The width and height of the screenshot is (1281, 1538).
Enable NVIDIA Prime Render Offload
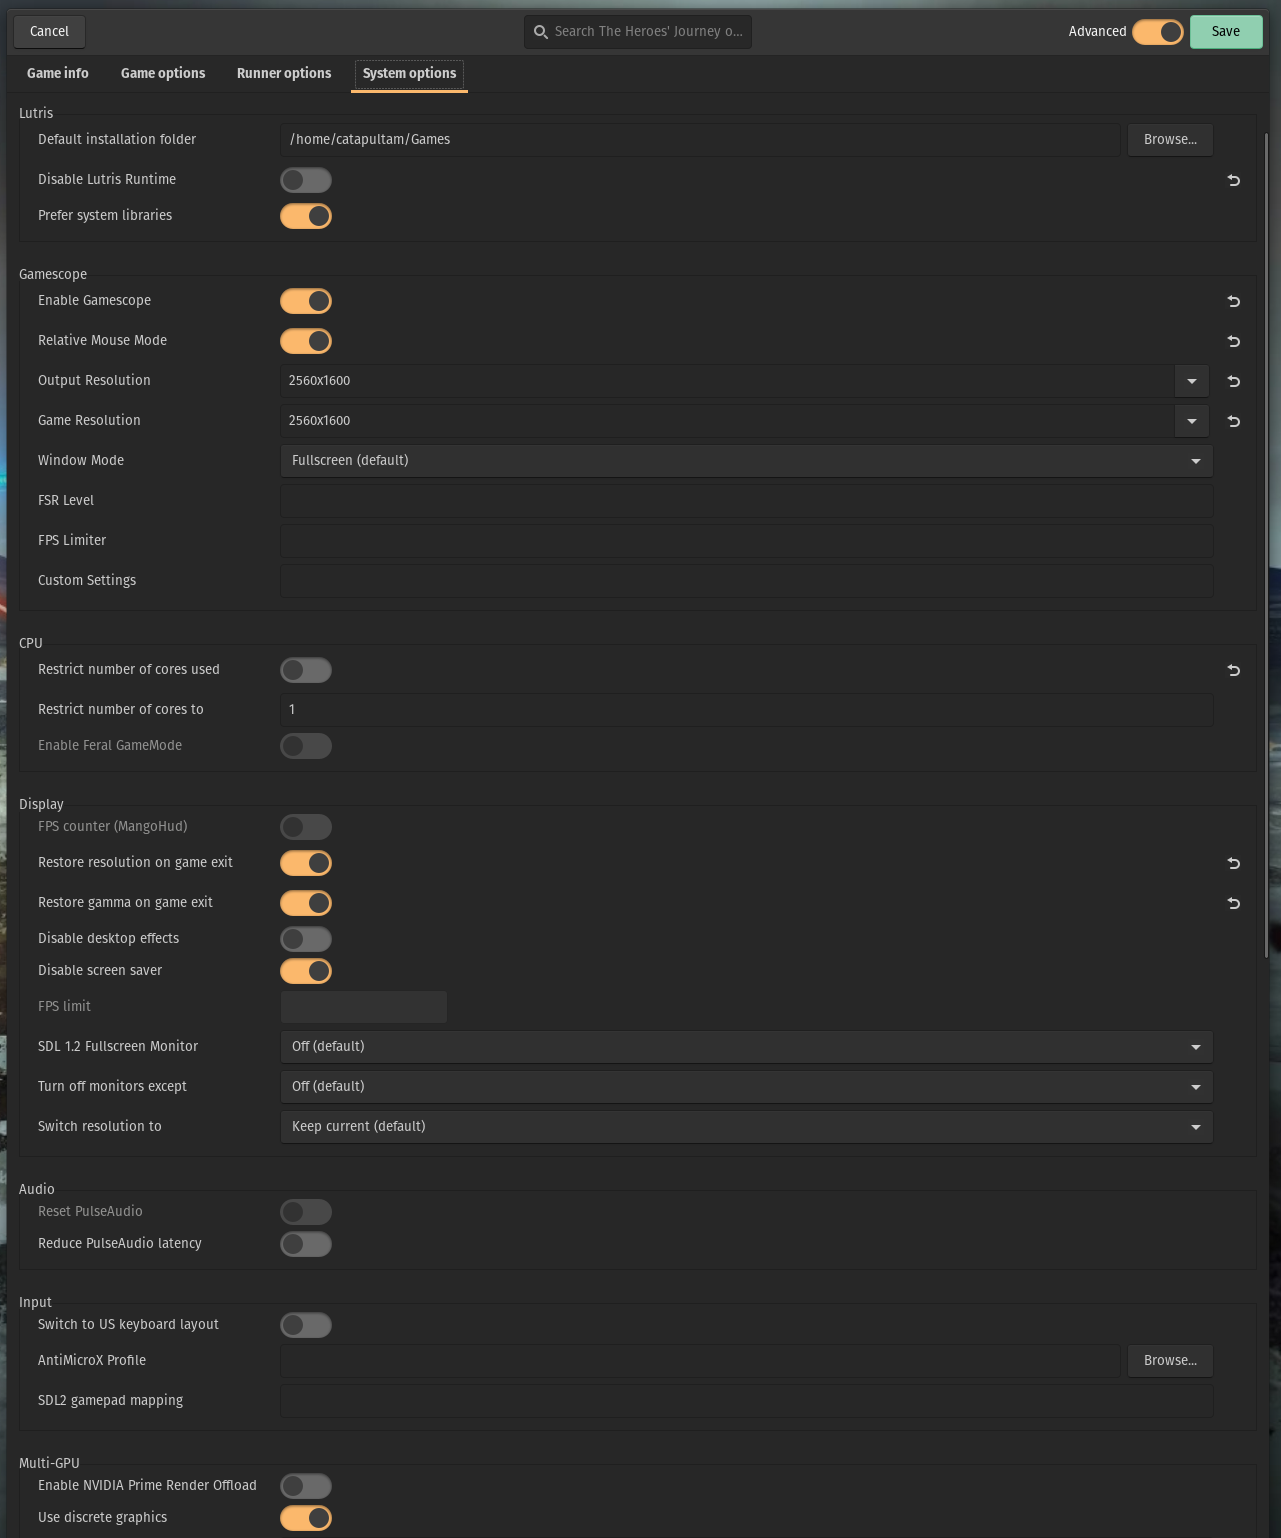click(x=306, y=1486)
